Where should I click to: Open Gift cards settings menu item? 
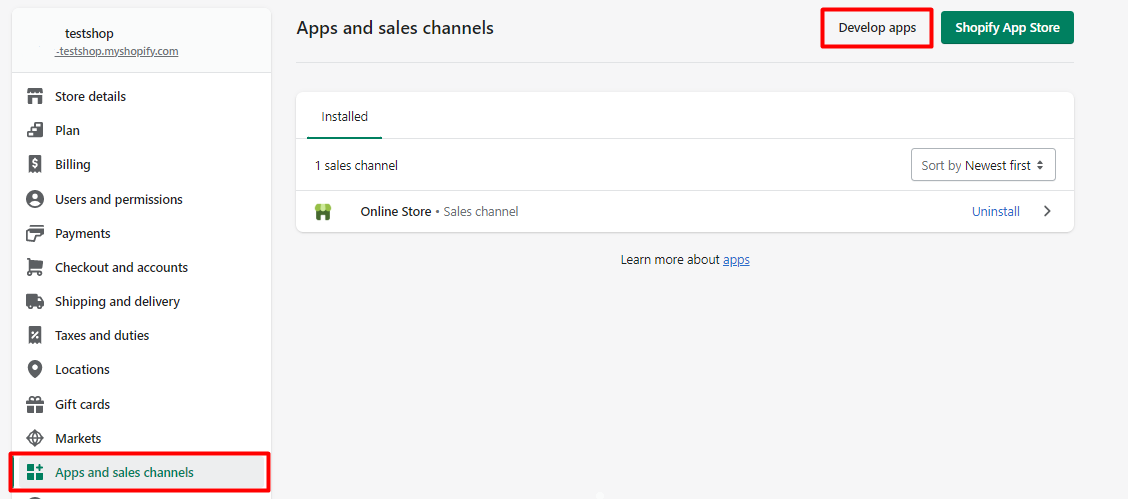(x=82, y=404)
